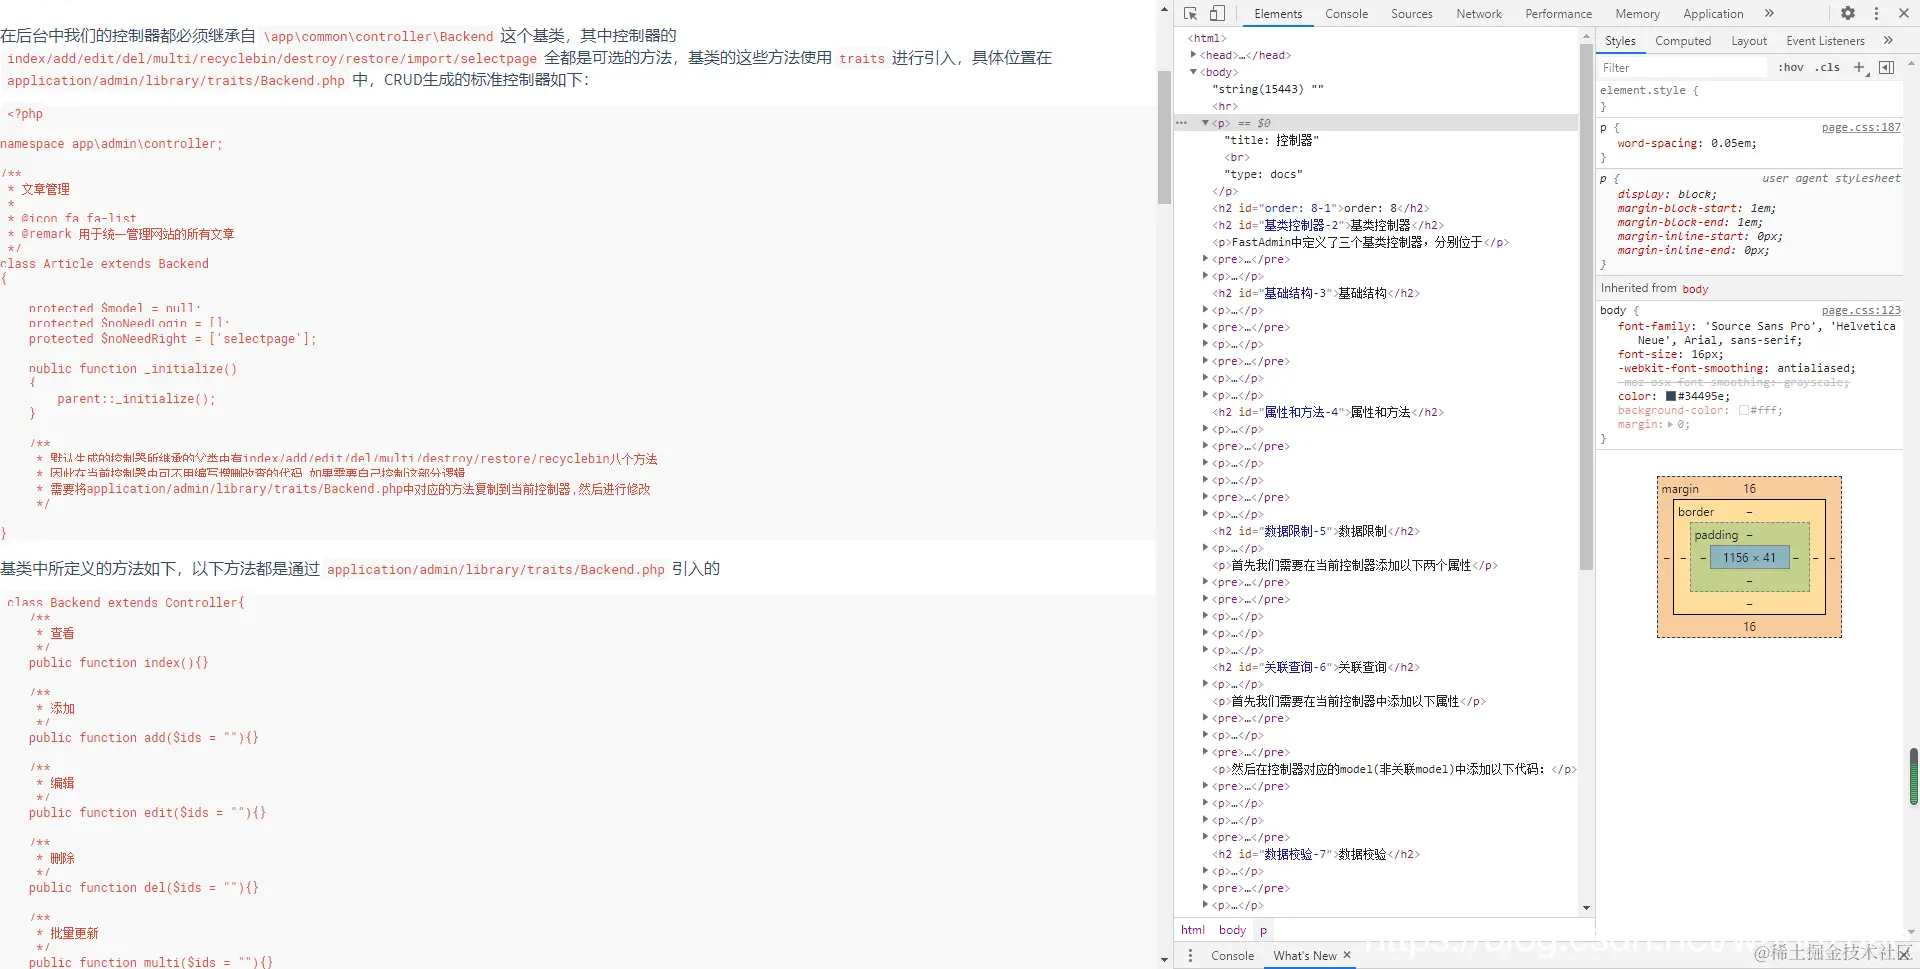Click the element.style rule

click(1649, 90)
